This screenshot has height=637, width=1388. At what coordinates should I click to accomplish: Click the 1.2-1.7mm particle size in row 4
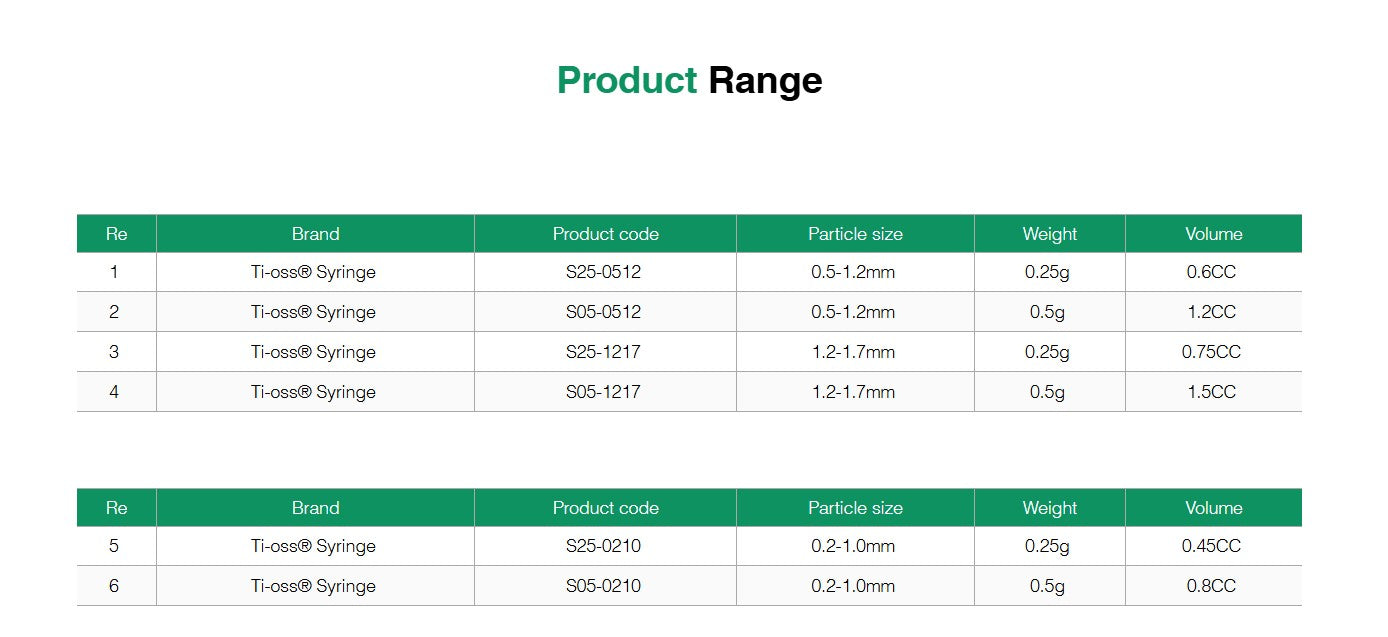click(x=853, y=392)
